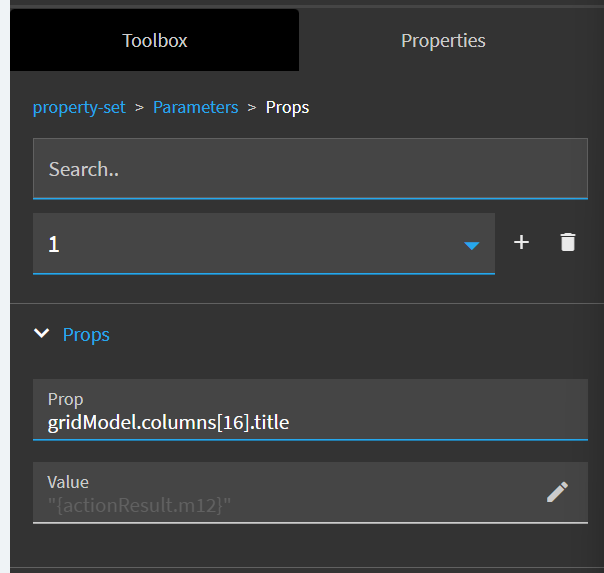
Task: Click the separator arrow after property-set
Action: click(139, 107)
